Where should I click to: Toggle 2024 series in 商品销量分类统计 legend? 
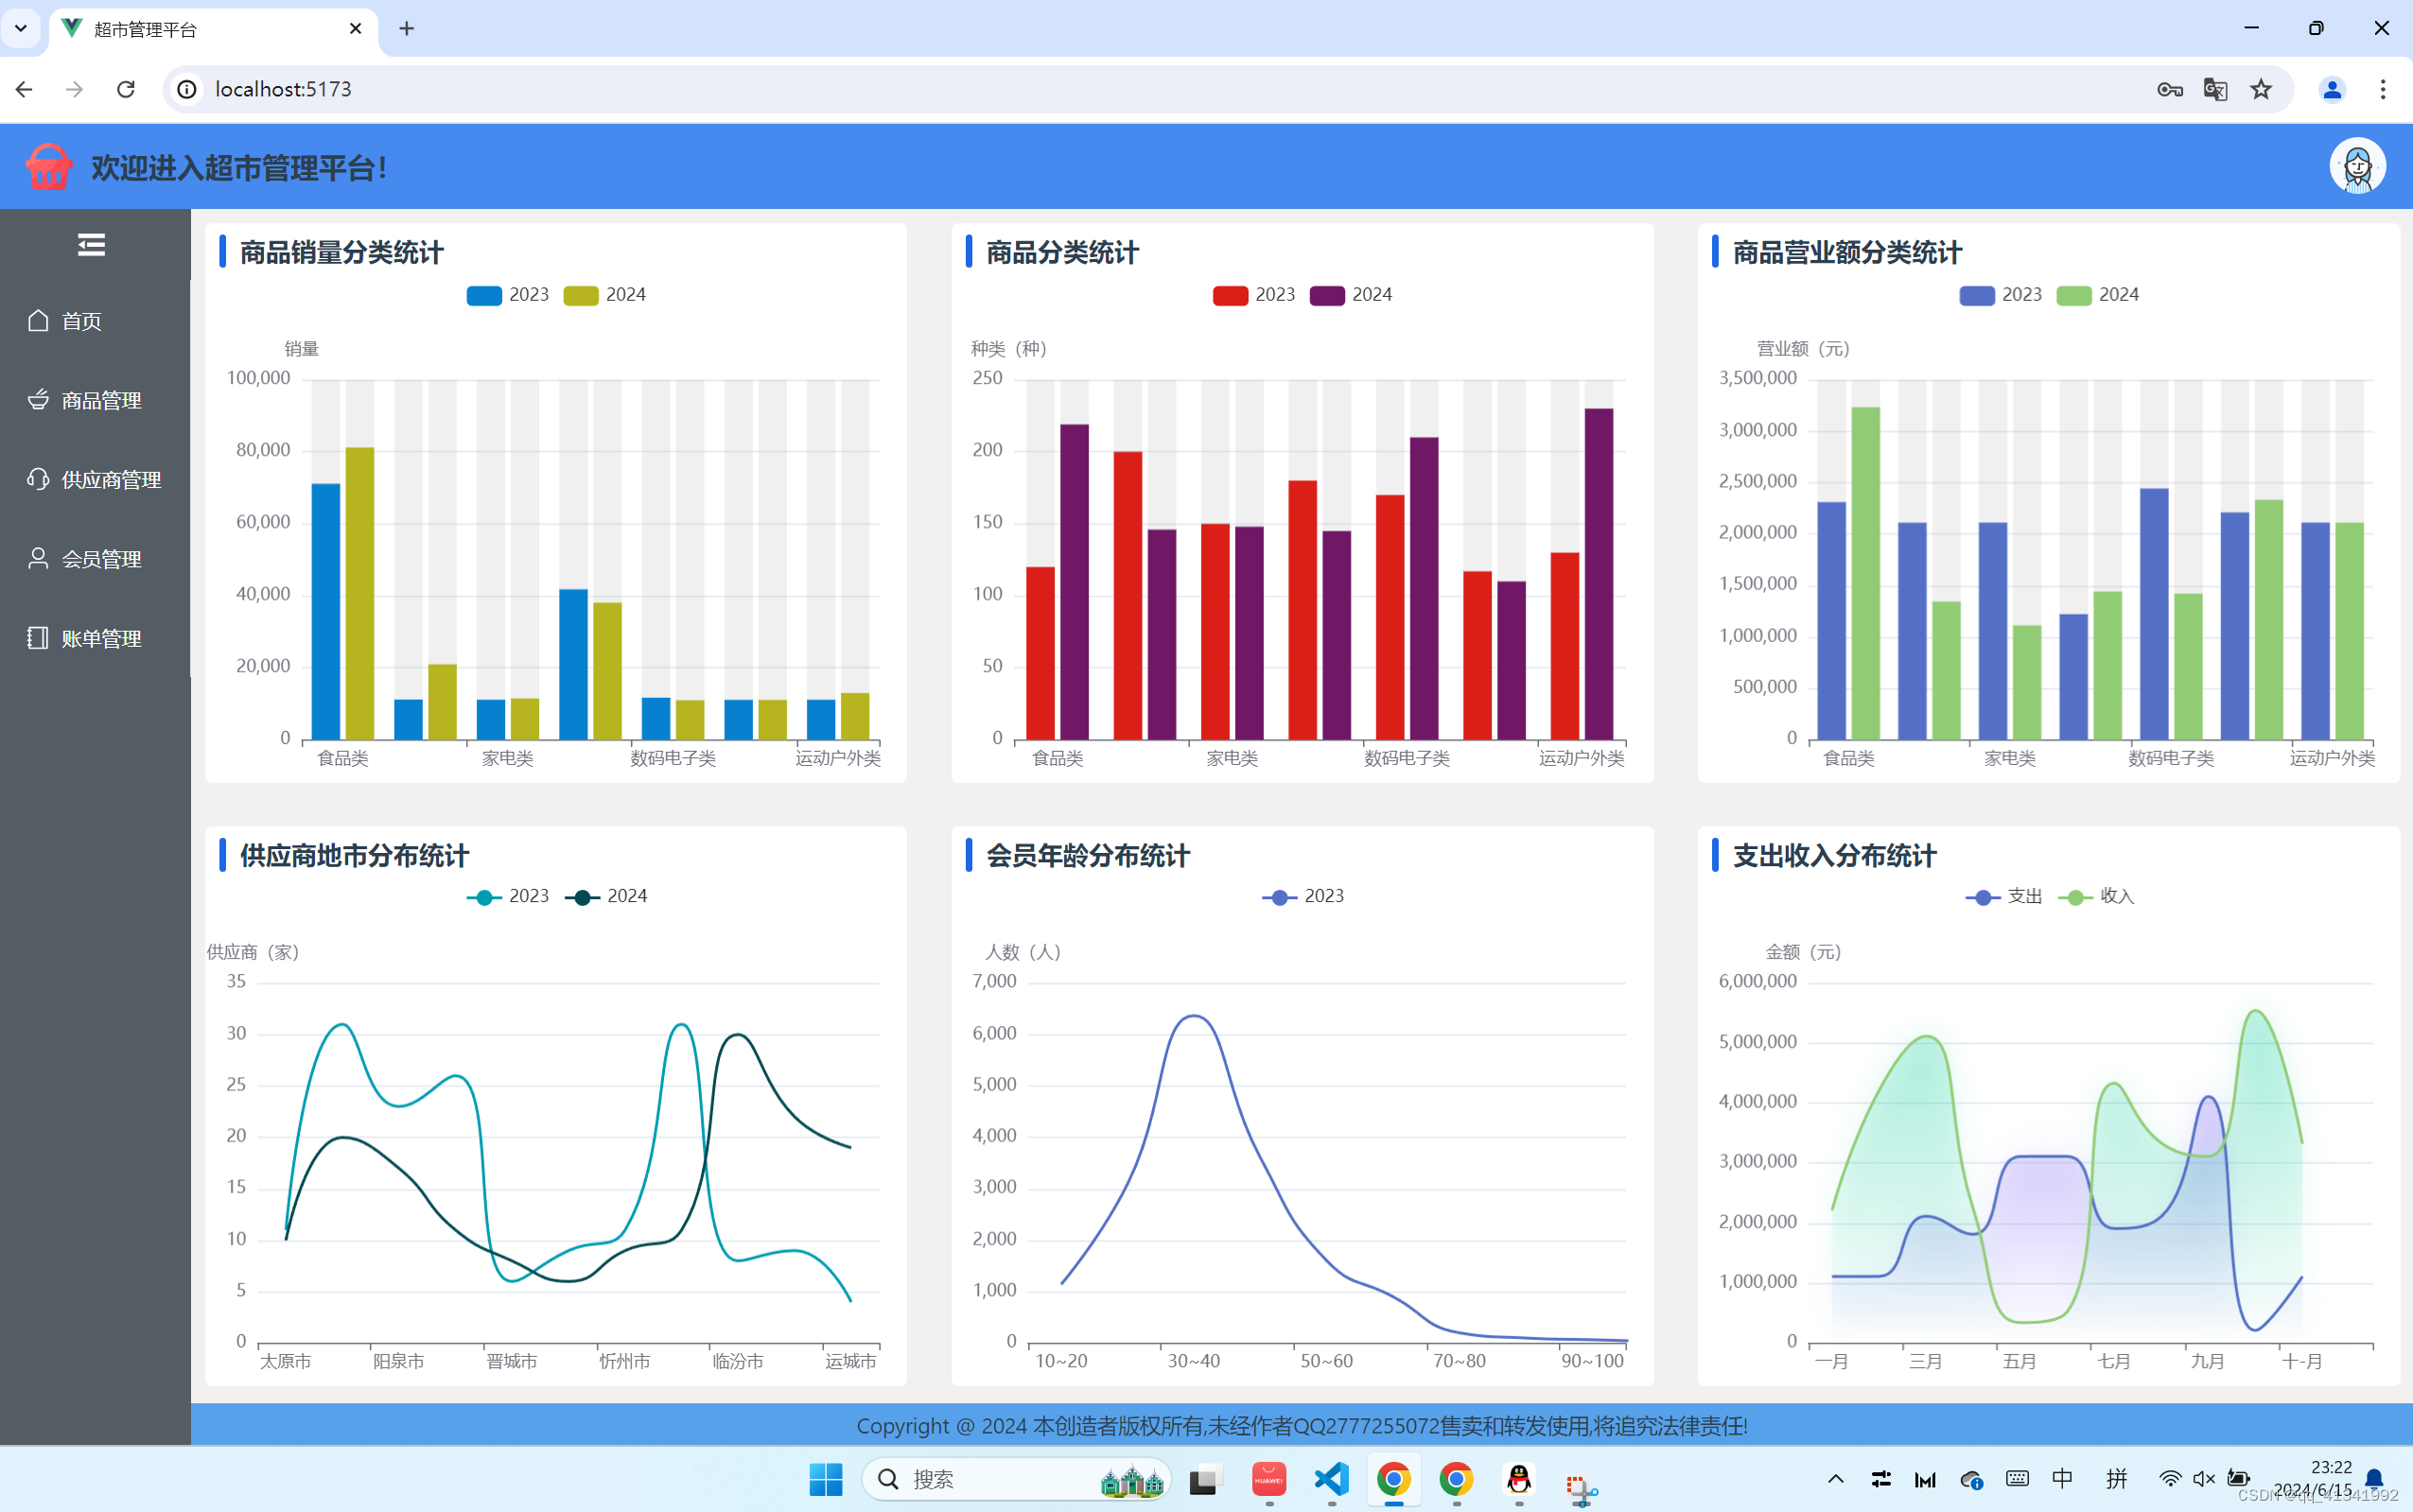point(605,295)
